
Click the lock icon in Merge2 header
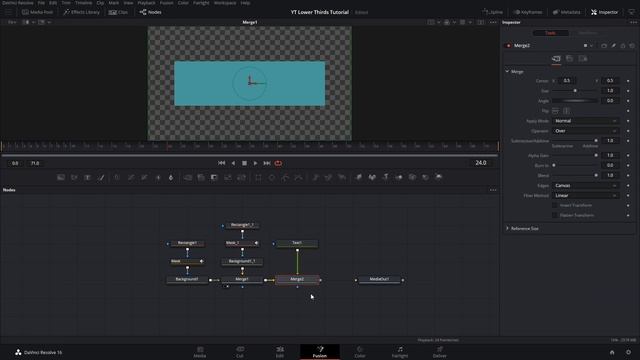623,46
